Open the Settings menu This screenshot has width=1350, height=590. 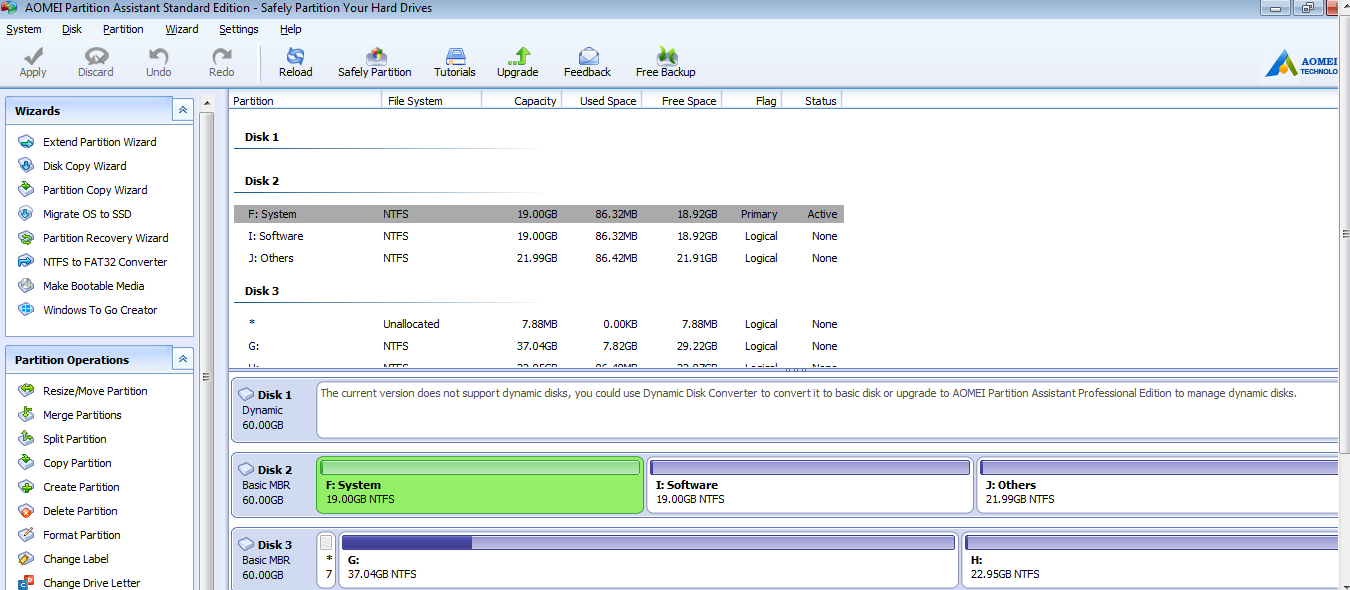pyautogui.click(x=239, y=29)
